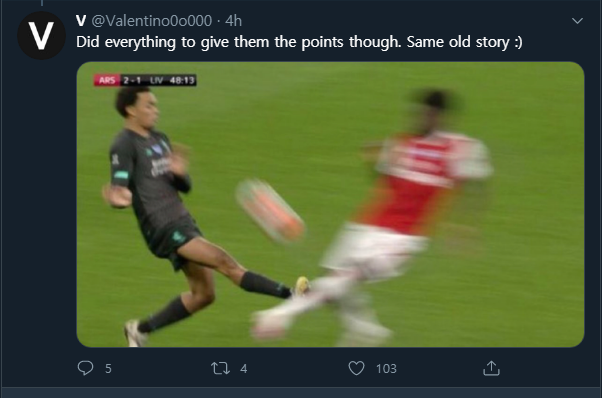Viewport: 602px width, 398px height.
Task: Click the retweet count number 4
Action: (x=244, y=369)
